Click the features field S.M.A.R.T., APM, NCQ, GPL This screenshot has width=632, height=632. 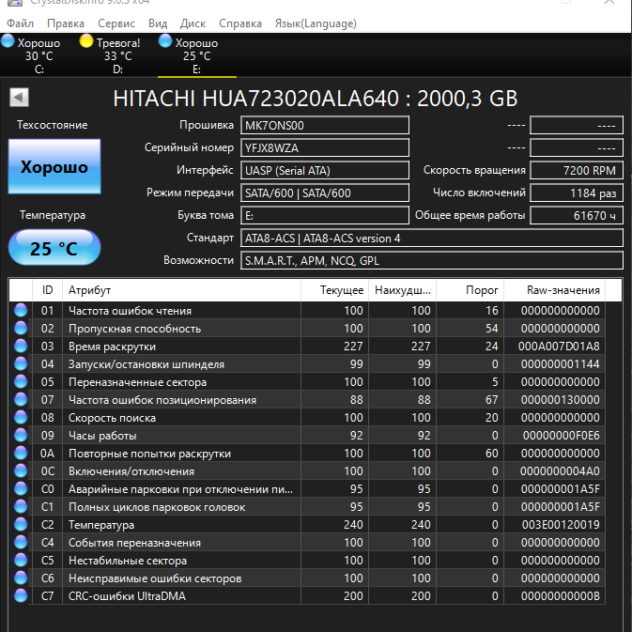pyautogui.click(x=432, y=261)
